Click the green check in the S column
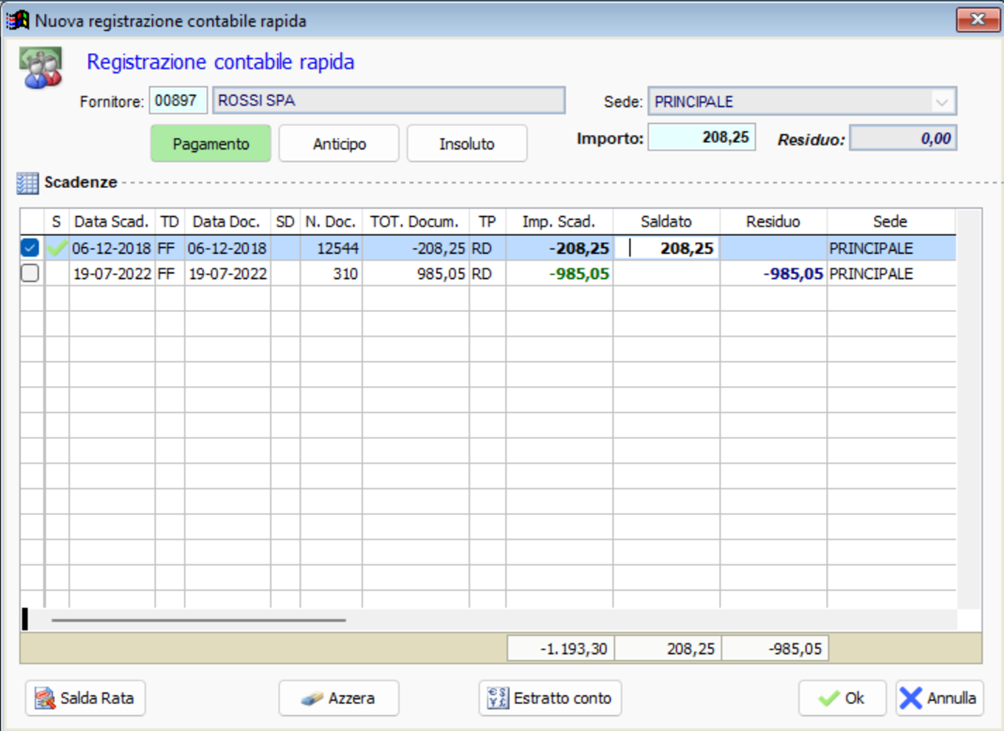Viewport: 1004px width, 731px height. (x=56, y=247)
